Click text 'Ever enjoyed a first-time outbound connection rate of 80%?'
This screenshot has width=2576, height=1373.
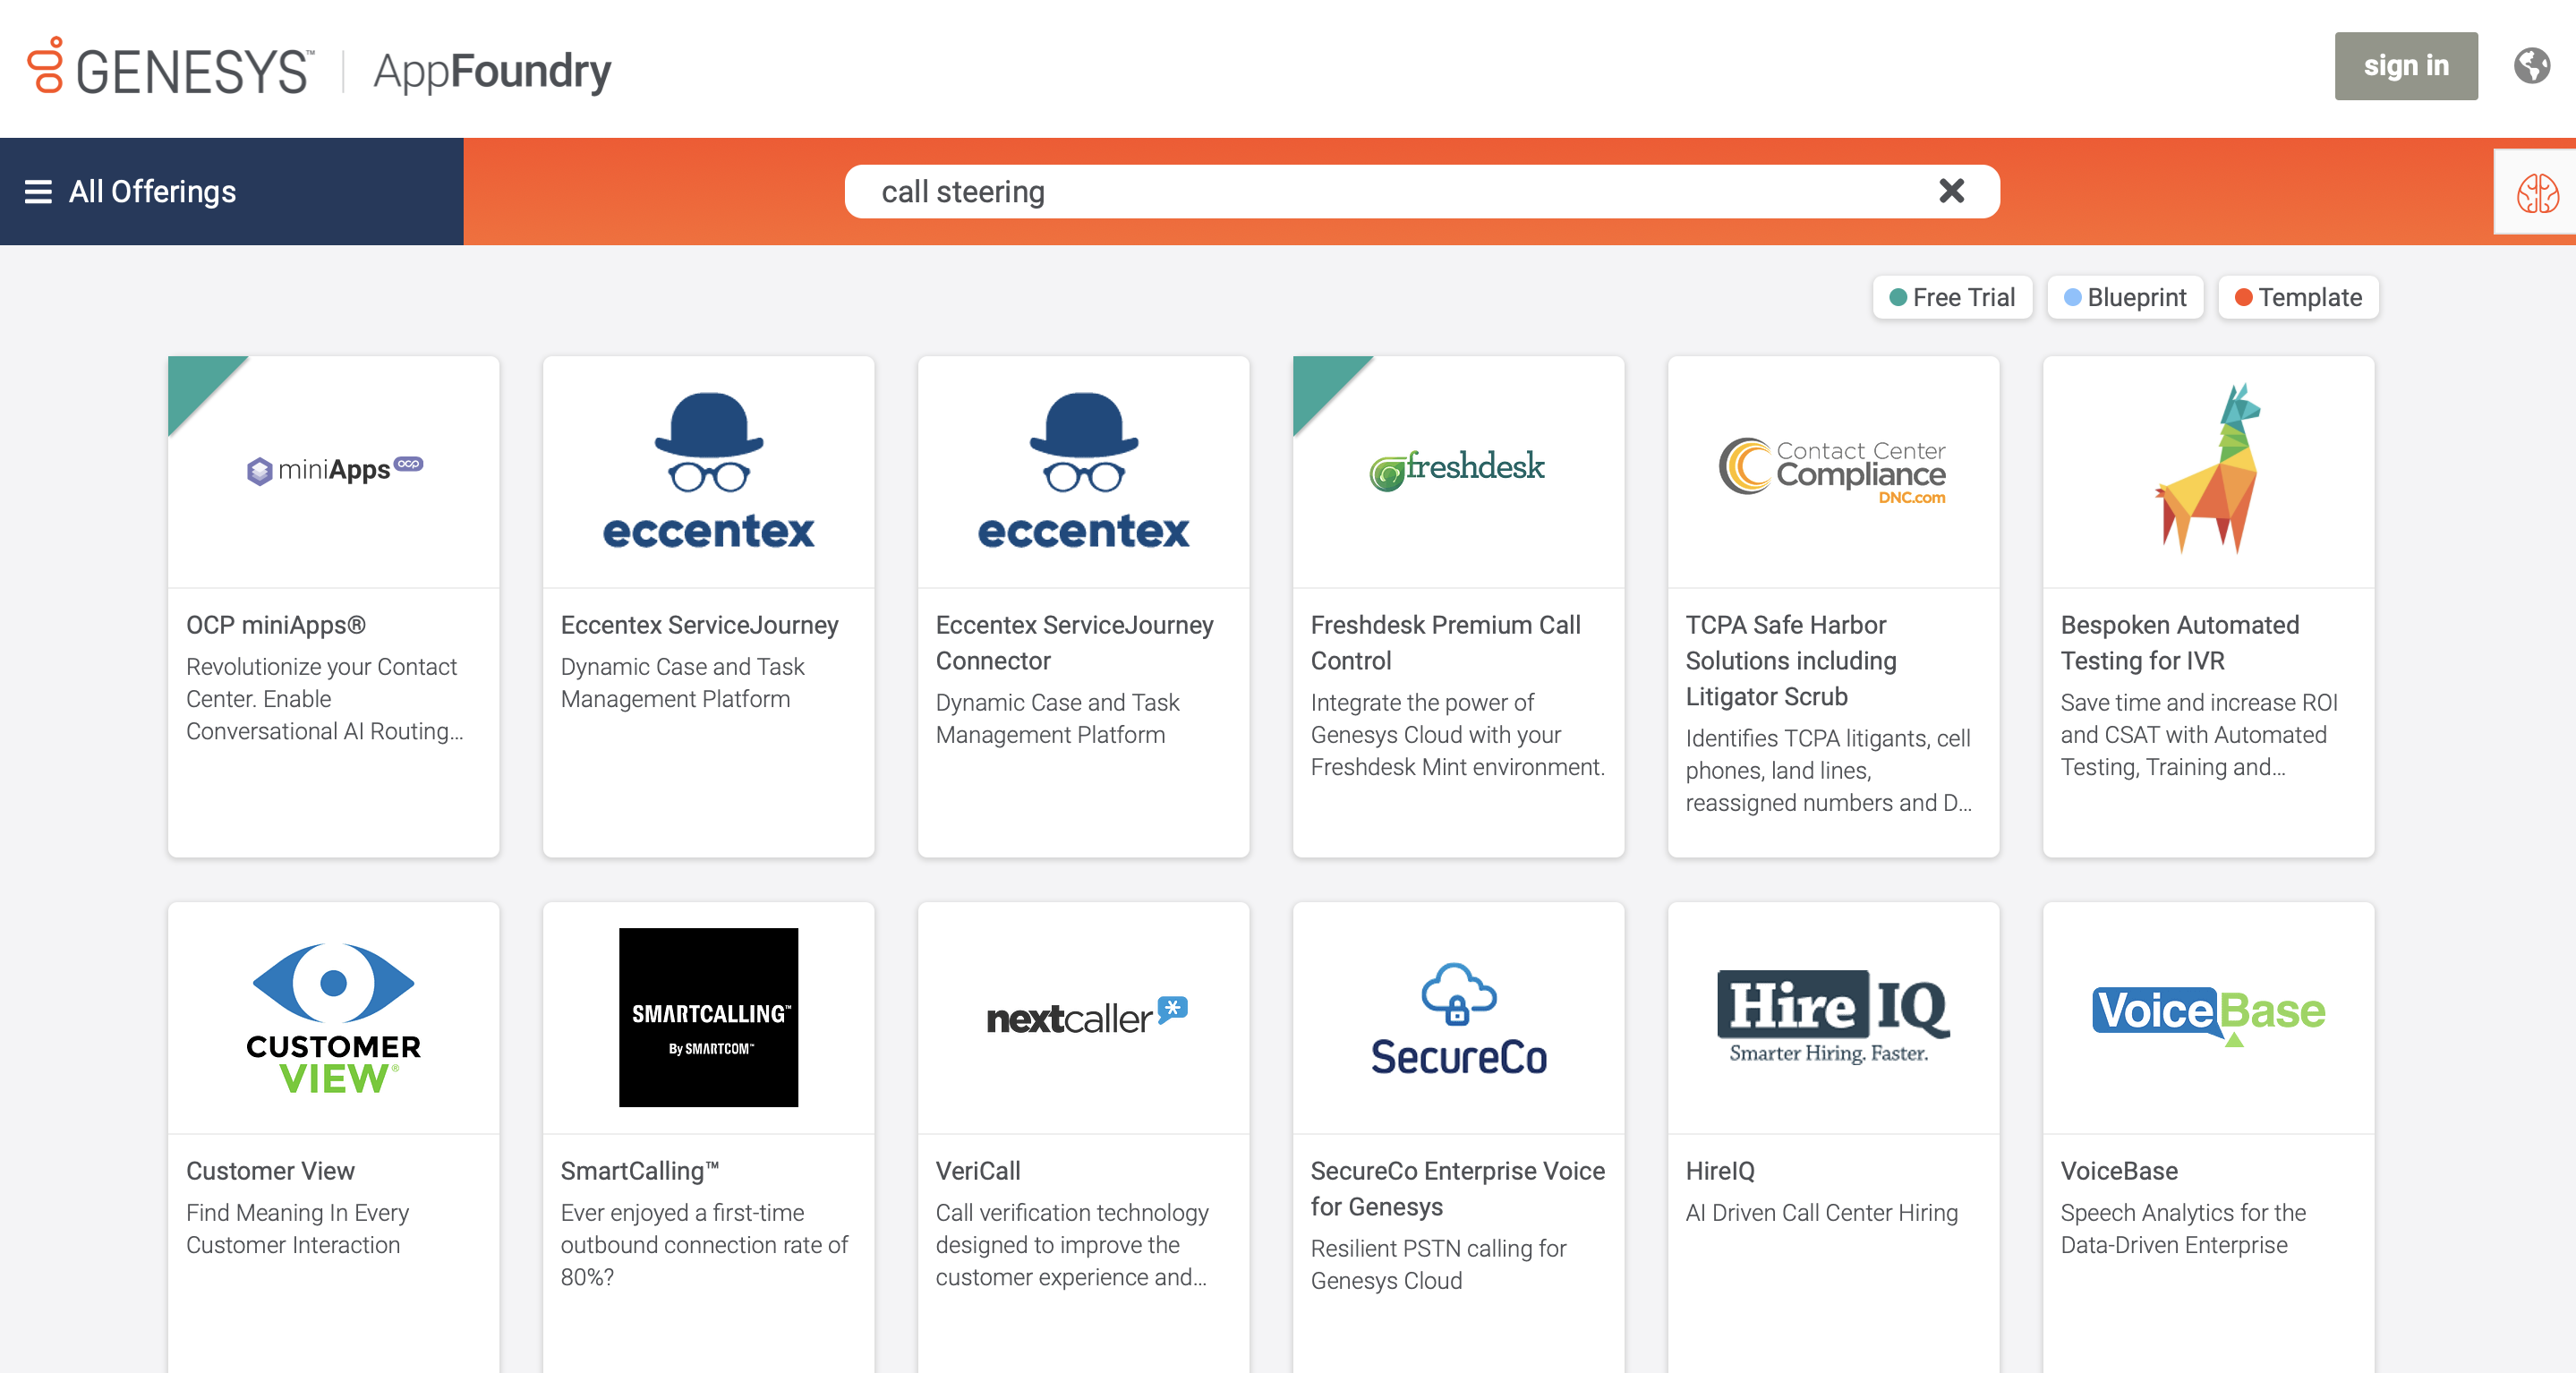[x=704, y=1245]
